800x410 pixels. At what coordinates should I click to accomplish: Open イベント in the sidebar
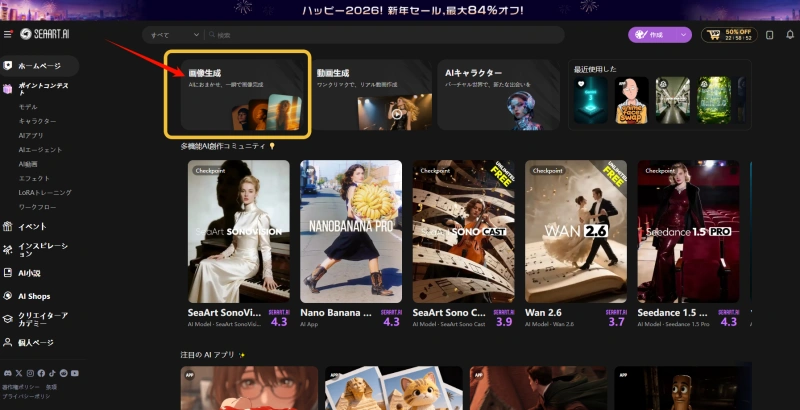pyautogui.click(x=32, y=226)
